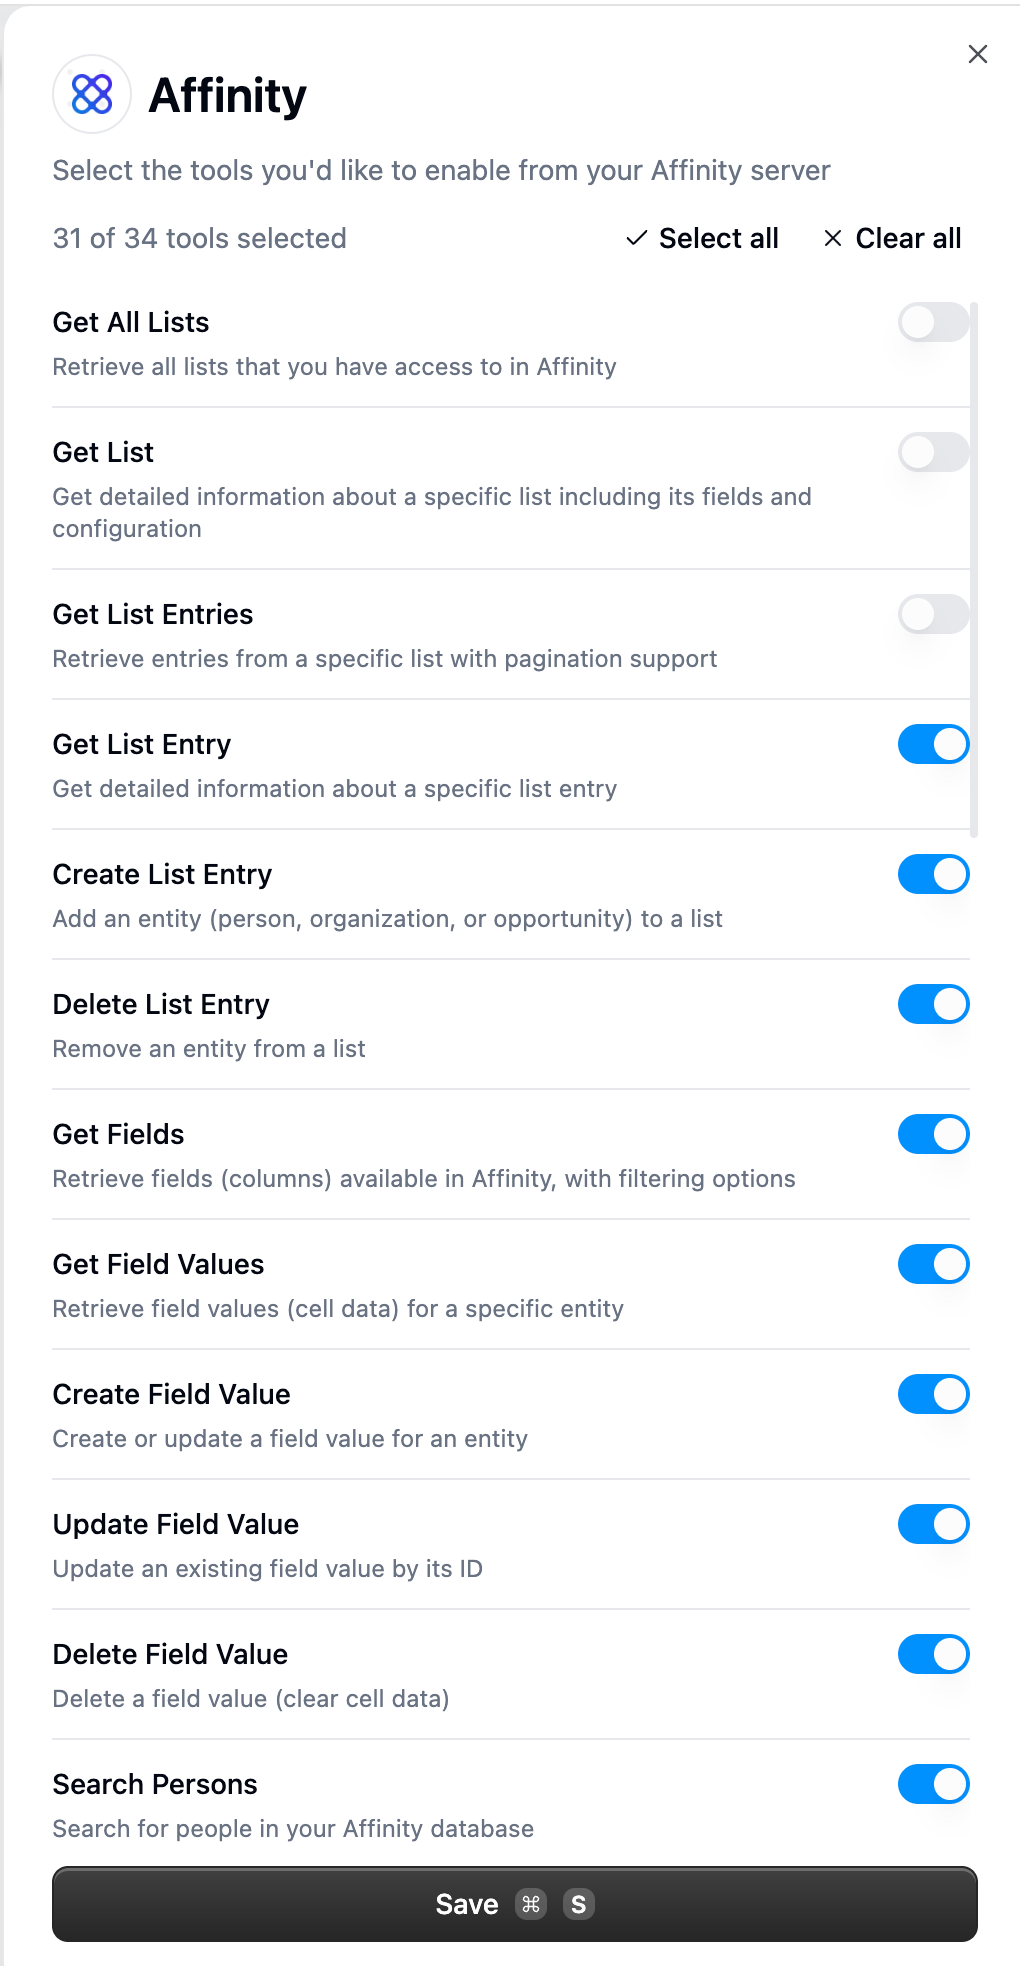Click the checkmark icon beside Select all
Viewport: 1020px width, 1966px height.
tap(636, 238)
